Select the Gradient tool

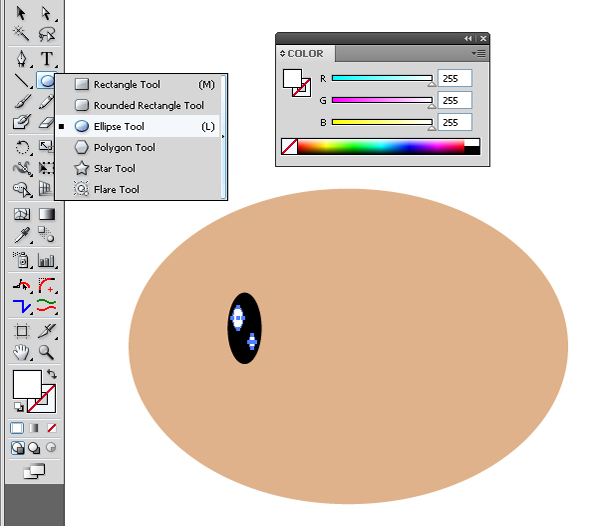pos(47,214)
